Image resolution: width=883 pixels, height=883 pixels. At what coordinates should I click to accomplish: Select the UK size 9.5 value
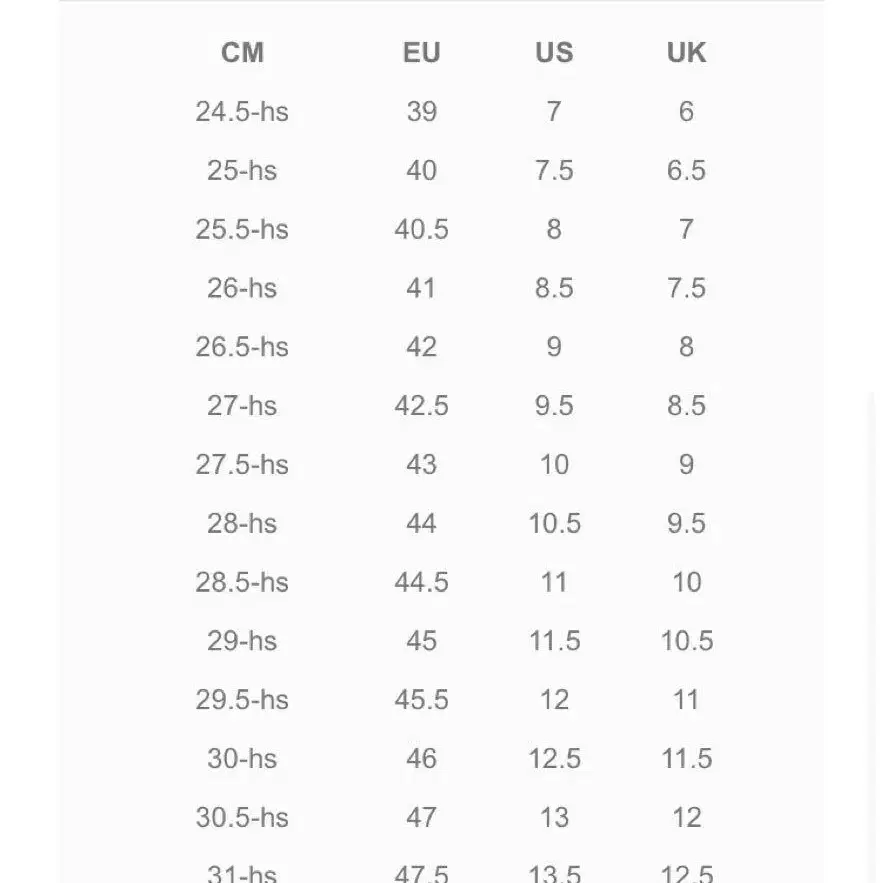686,524
